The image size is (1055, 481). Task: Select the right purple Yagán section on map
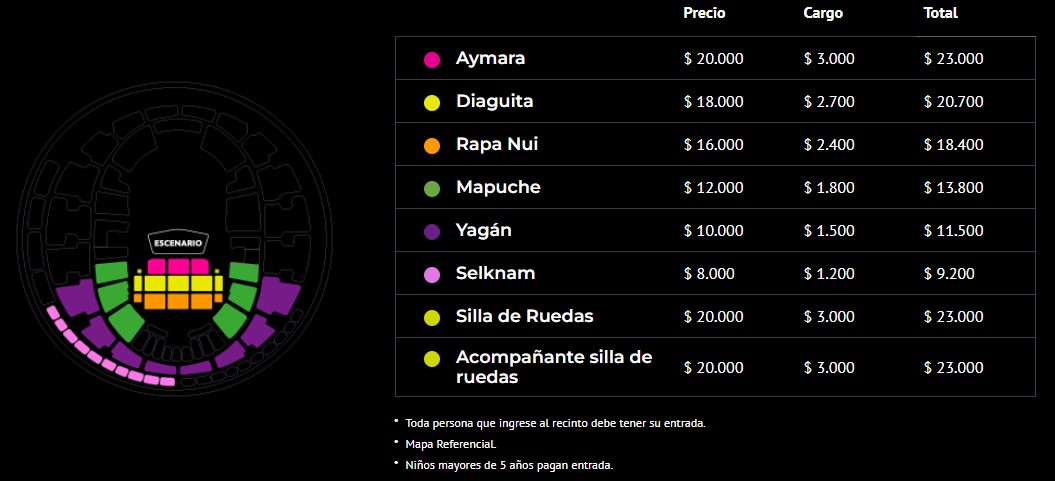tap(269, 316)
